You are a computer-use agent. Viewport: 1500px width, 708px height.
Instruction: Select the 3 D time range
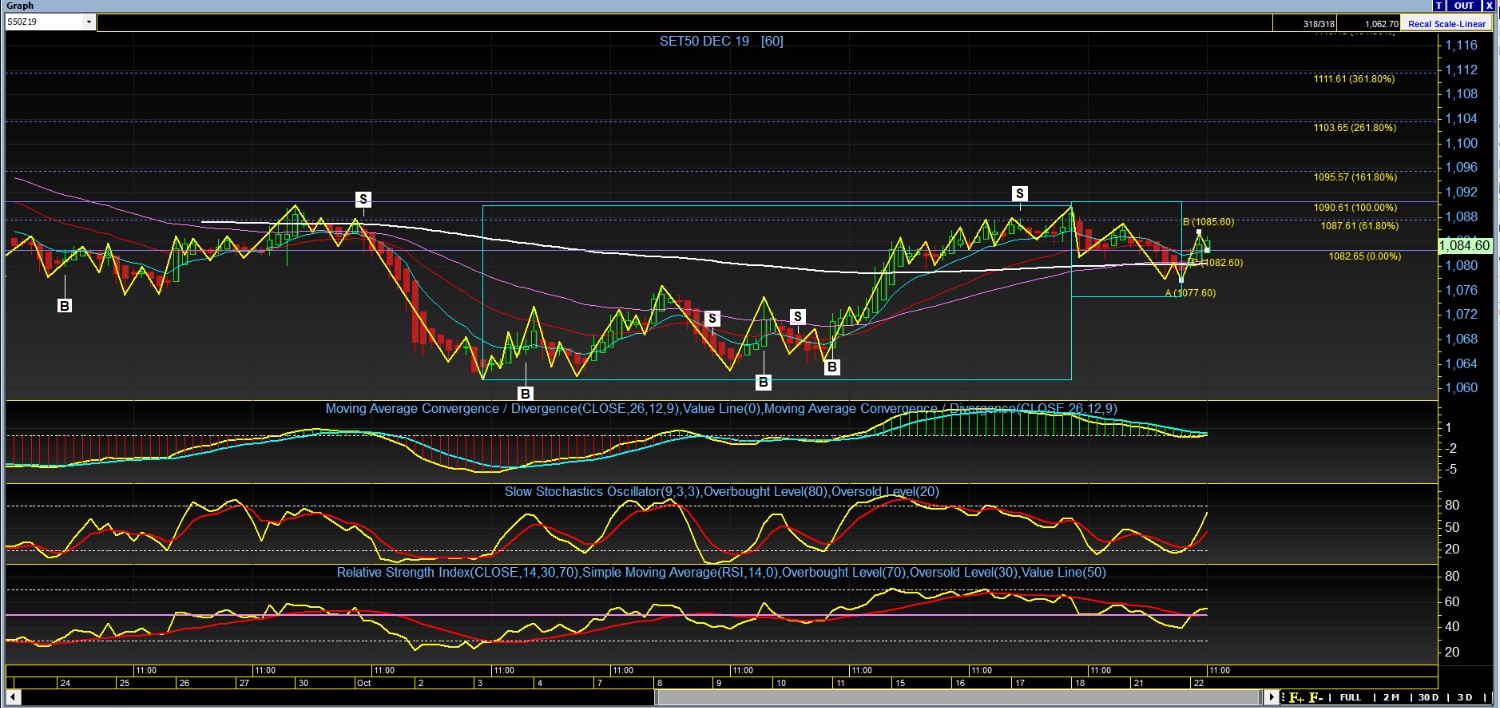pyautogui.click(x=1465, y=697)
